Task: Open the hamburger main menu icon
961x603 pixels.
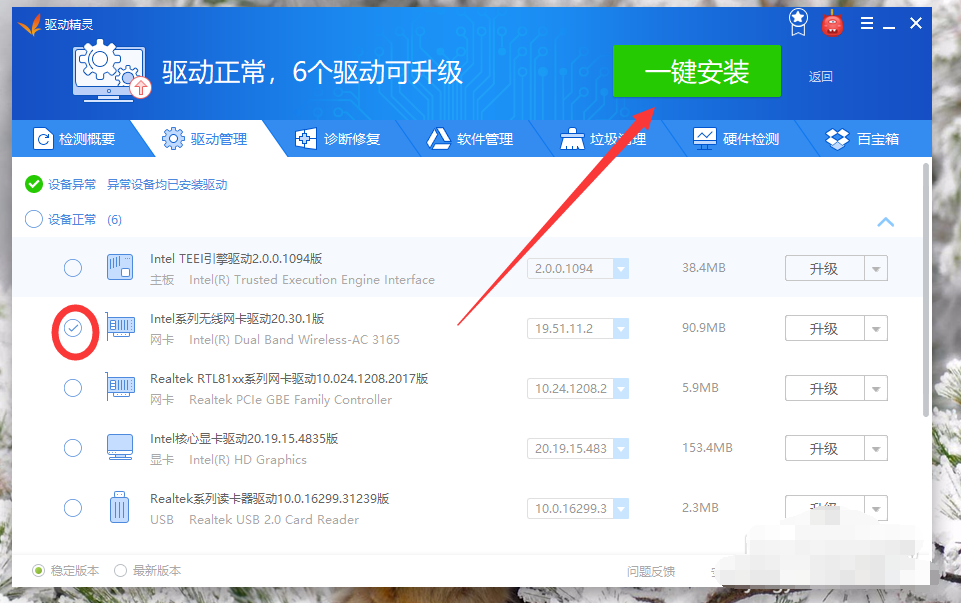Action: 867,23
